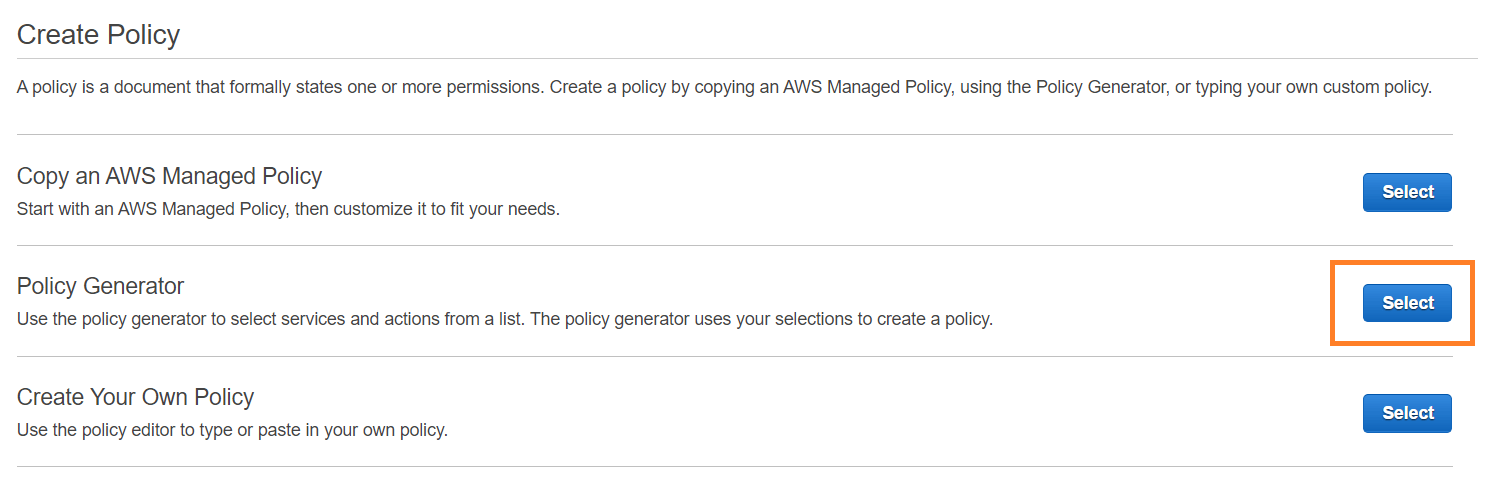Click 'Start with an AWS Managed Policy' description

pyautogui.click(x=150, y=211)
